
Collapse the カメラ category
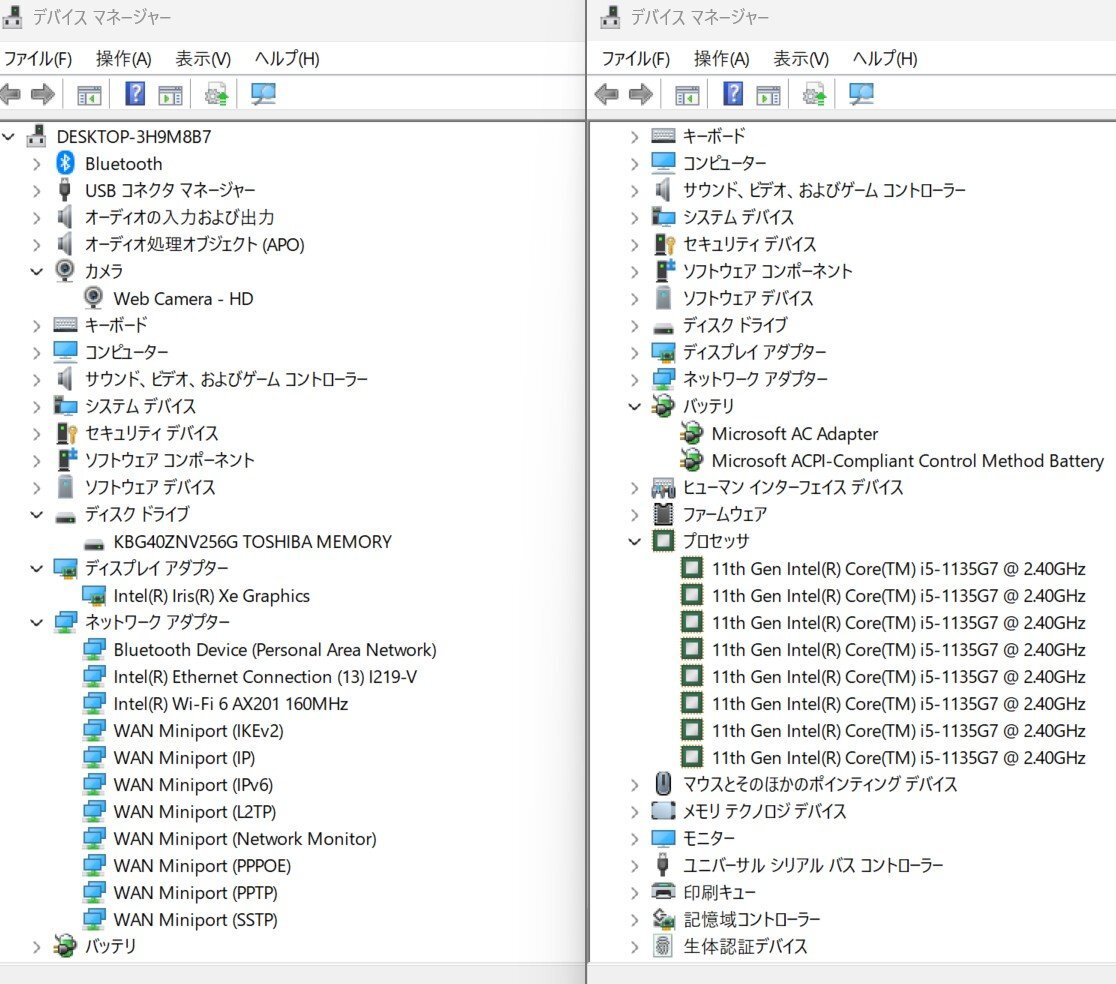[37, 271]
